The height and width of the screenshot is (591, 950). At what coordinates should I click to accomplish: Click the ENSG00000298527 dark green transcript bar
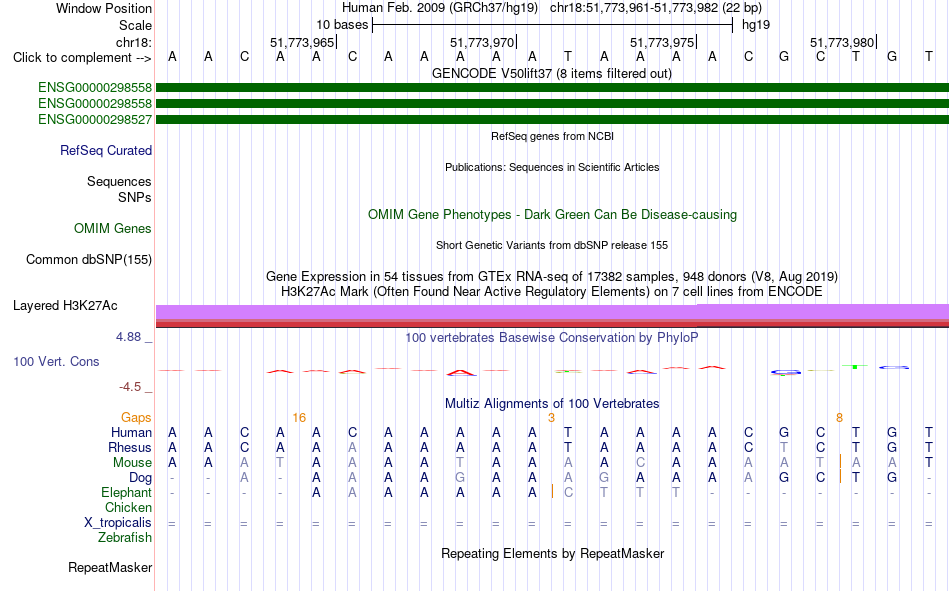pyautogui.click(x=552, y=119)
